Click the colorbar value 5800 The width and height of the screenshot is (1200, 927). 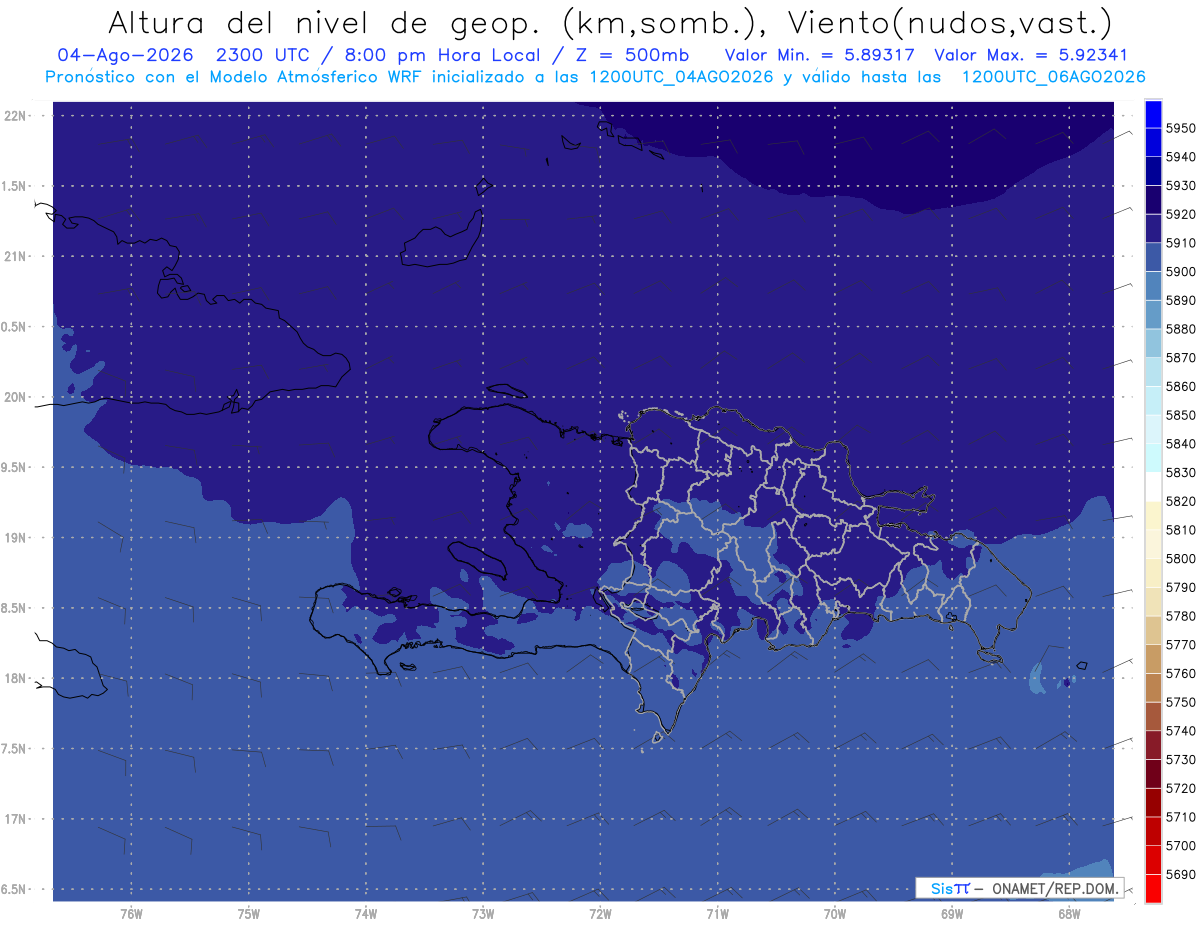tap(1181, 558)
